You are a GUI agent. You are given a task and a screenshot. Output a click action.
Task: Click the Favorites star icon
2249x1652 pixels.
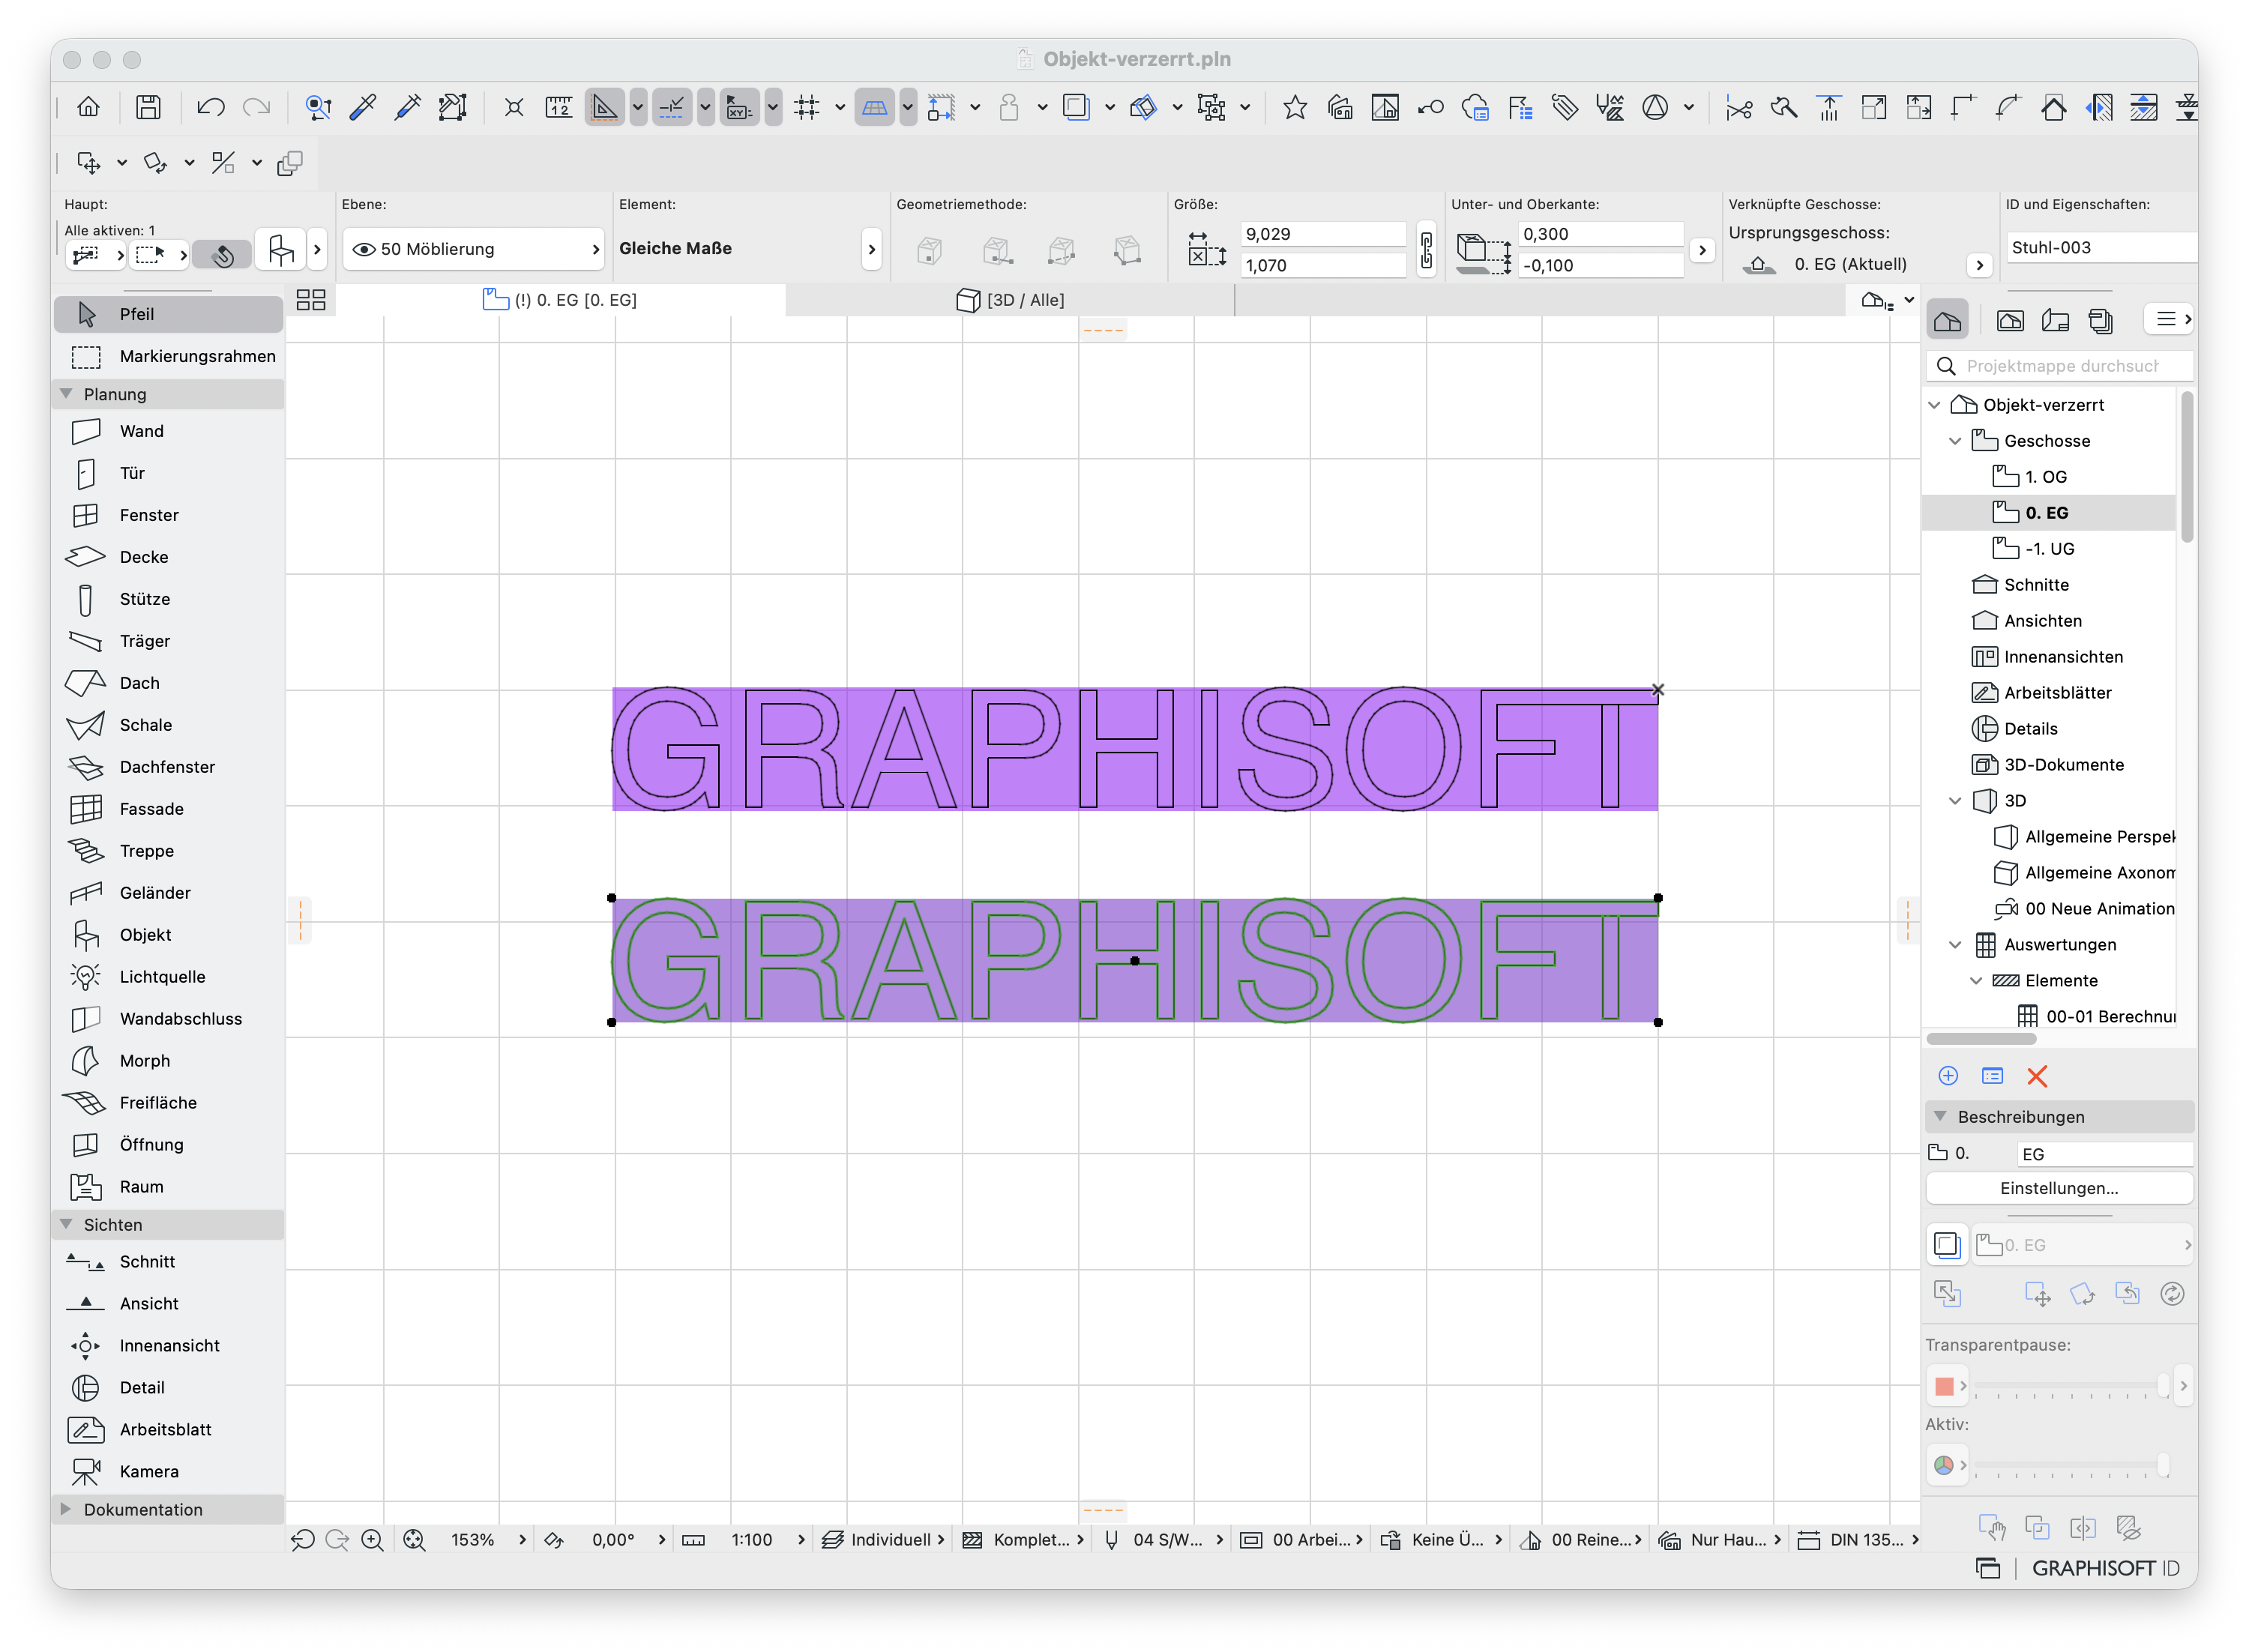coord(1295,107)
